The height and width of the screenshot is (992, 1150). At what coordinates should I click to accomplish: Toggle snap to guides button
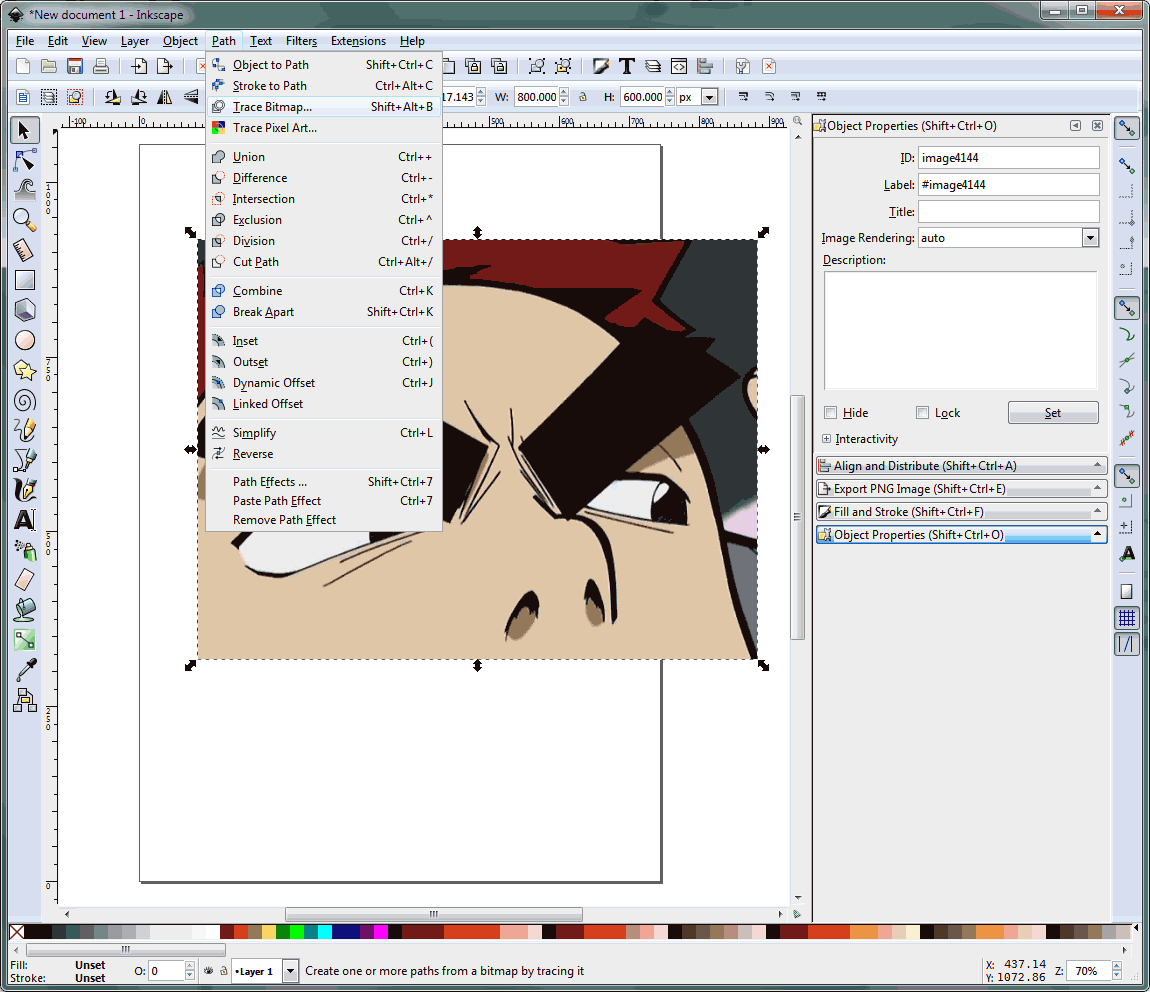tap(1127, 644)
